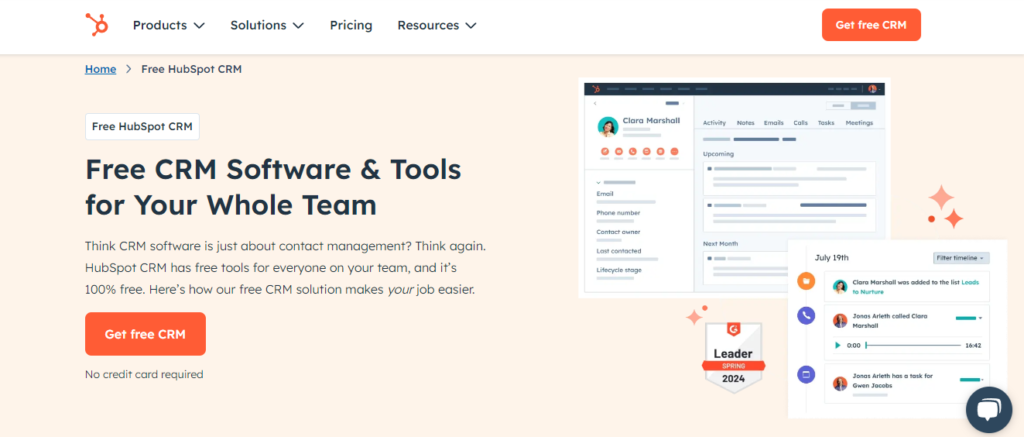Open the live chat bubble widget
This screenshot has height=437, width=1024.
click(x=989, y=410)
